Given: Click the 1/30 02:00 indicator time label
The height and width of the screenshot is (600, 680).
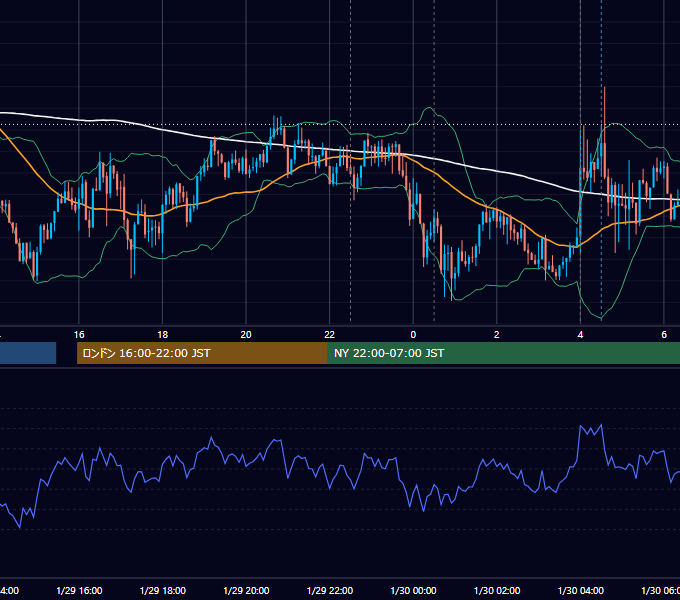Looking at the screenshot, I should click(x=497, y=590).
